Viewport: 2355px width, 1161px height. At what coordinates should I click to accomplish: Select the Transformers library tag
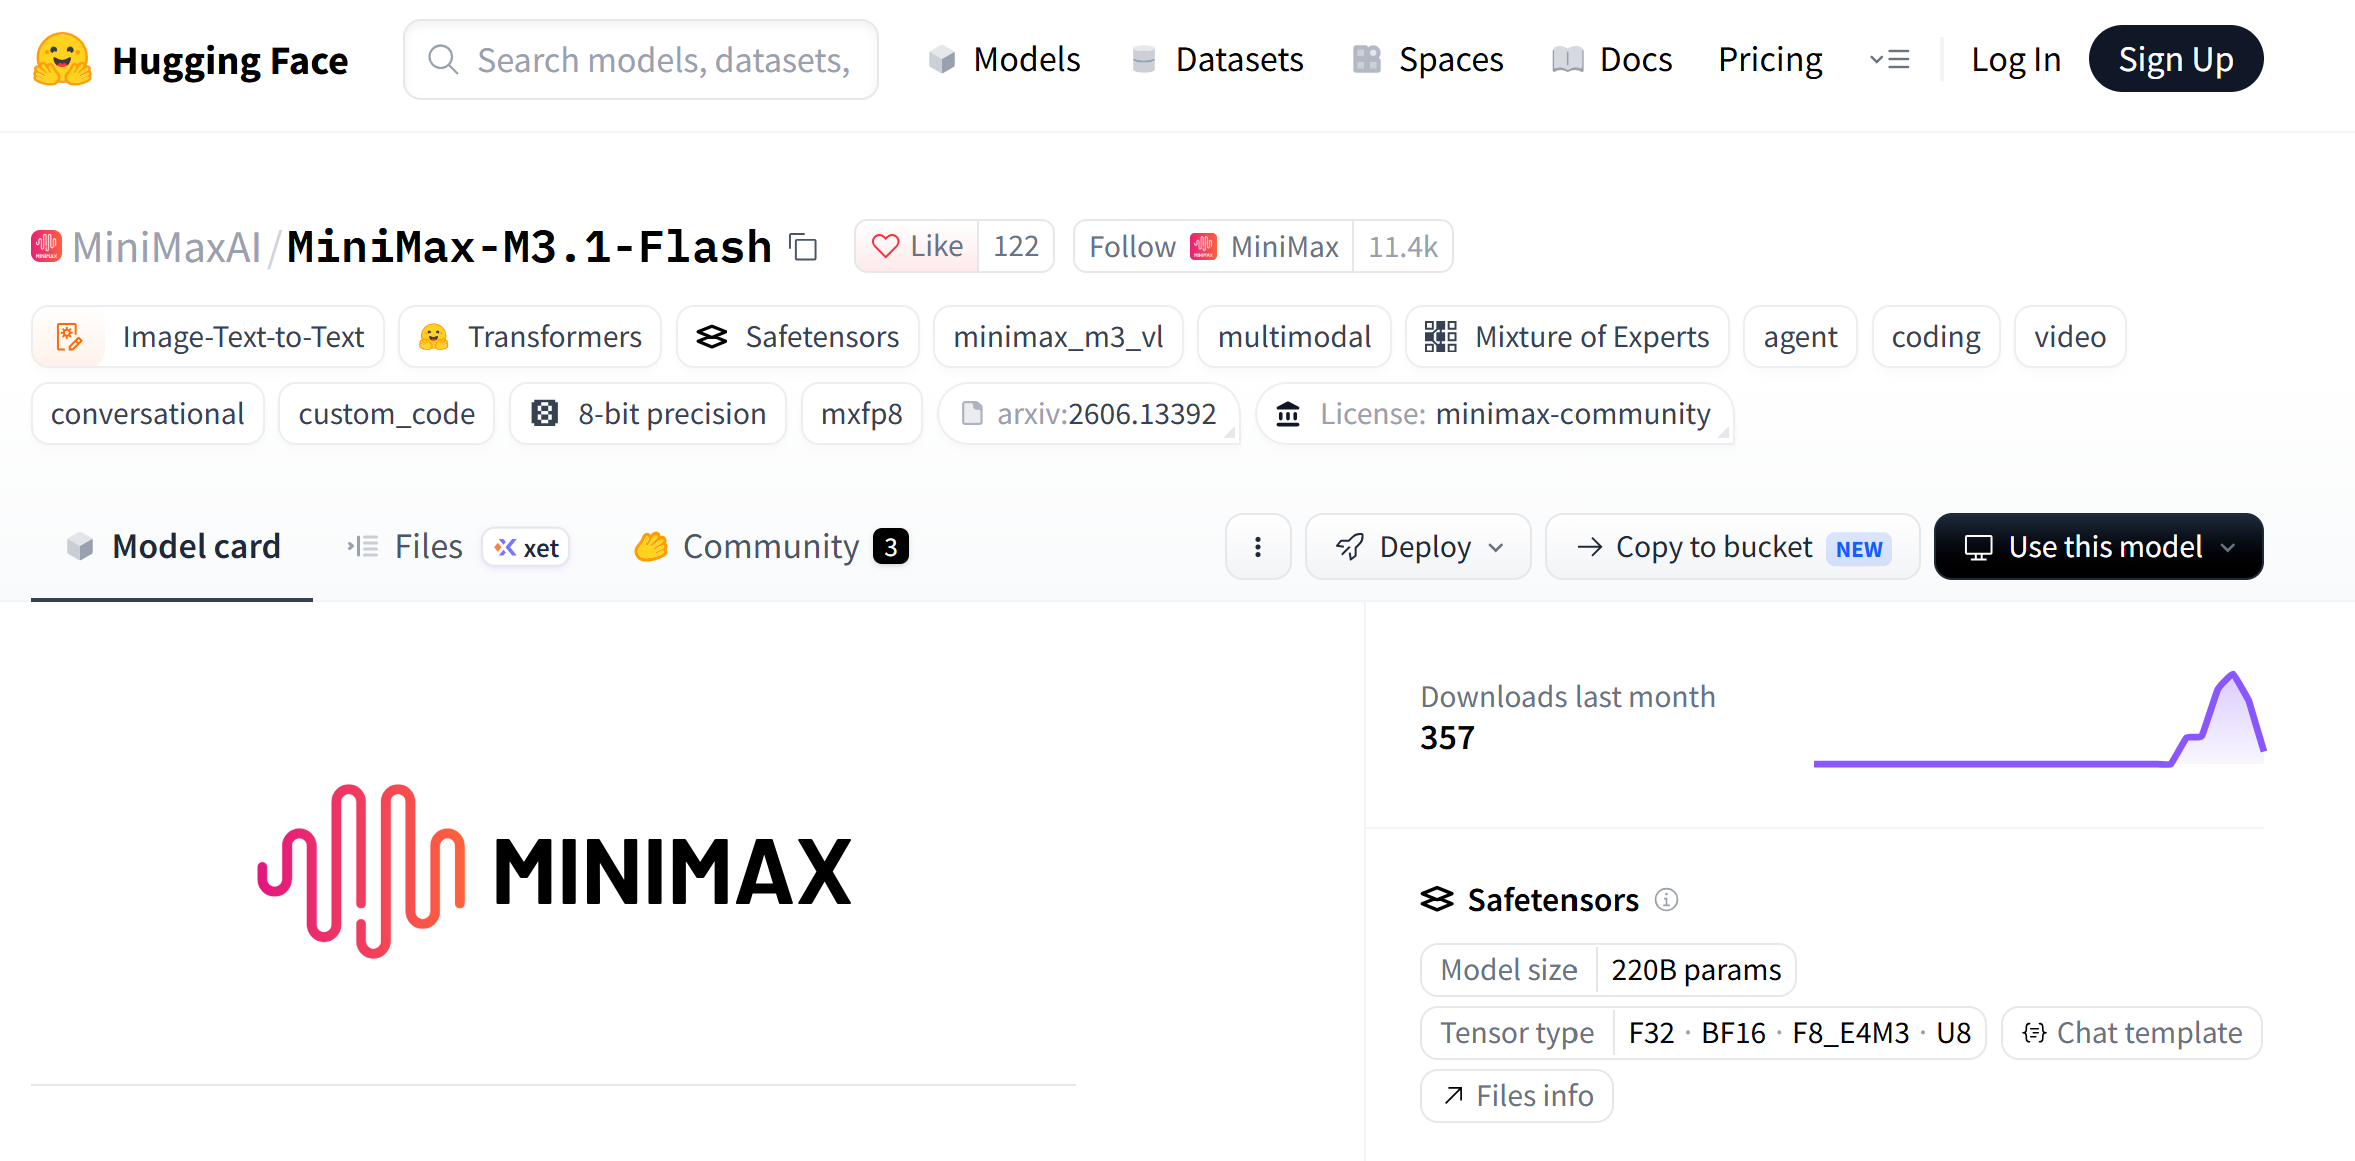pos(530,337)
